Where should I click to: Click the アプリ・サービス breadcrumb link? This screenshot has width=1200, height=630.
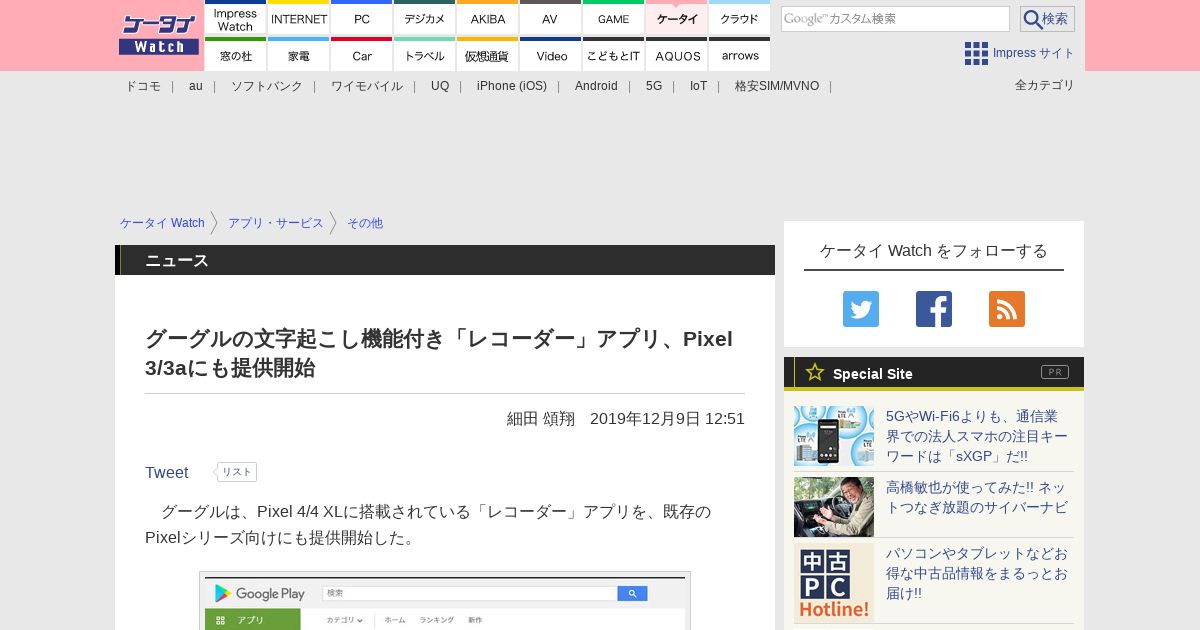(x=276, y=223)
